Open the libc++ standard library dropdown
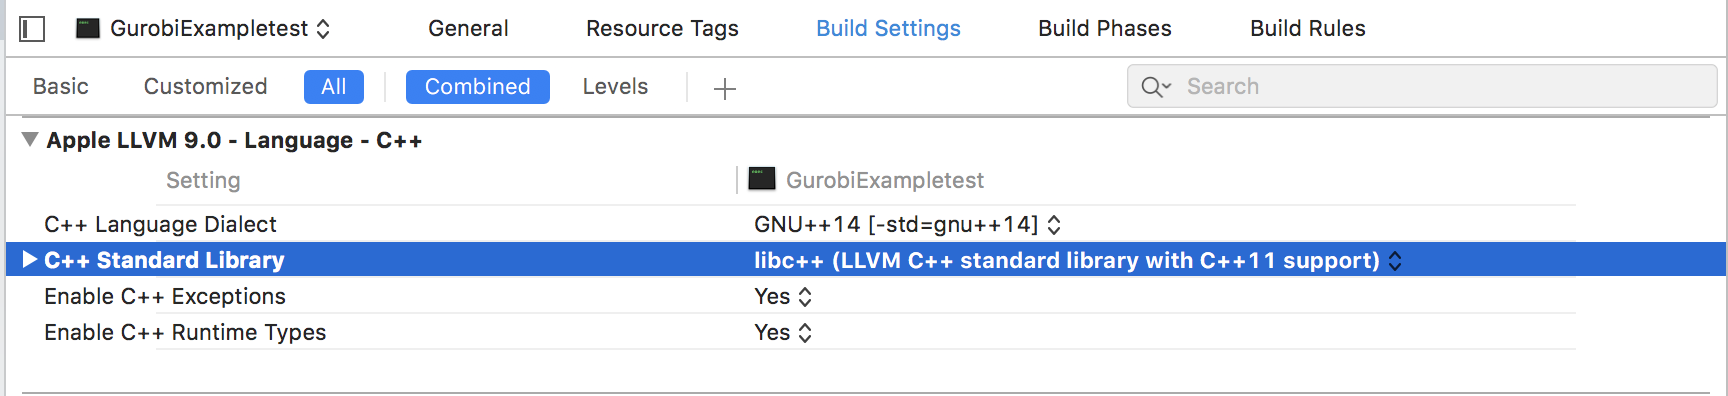 pyautogui.click(x=1078, y=261)
